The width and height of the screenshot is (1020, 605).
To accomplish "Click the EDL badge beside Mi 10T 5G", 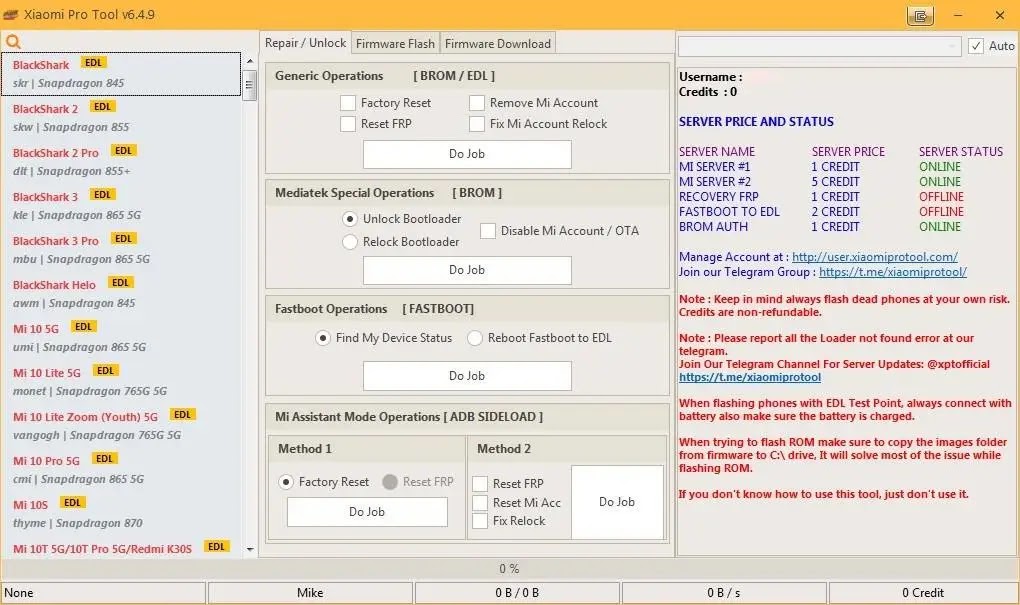I will point(217,546).
